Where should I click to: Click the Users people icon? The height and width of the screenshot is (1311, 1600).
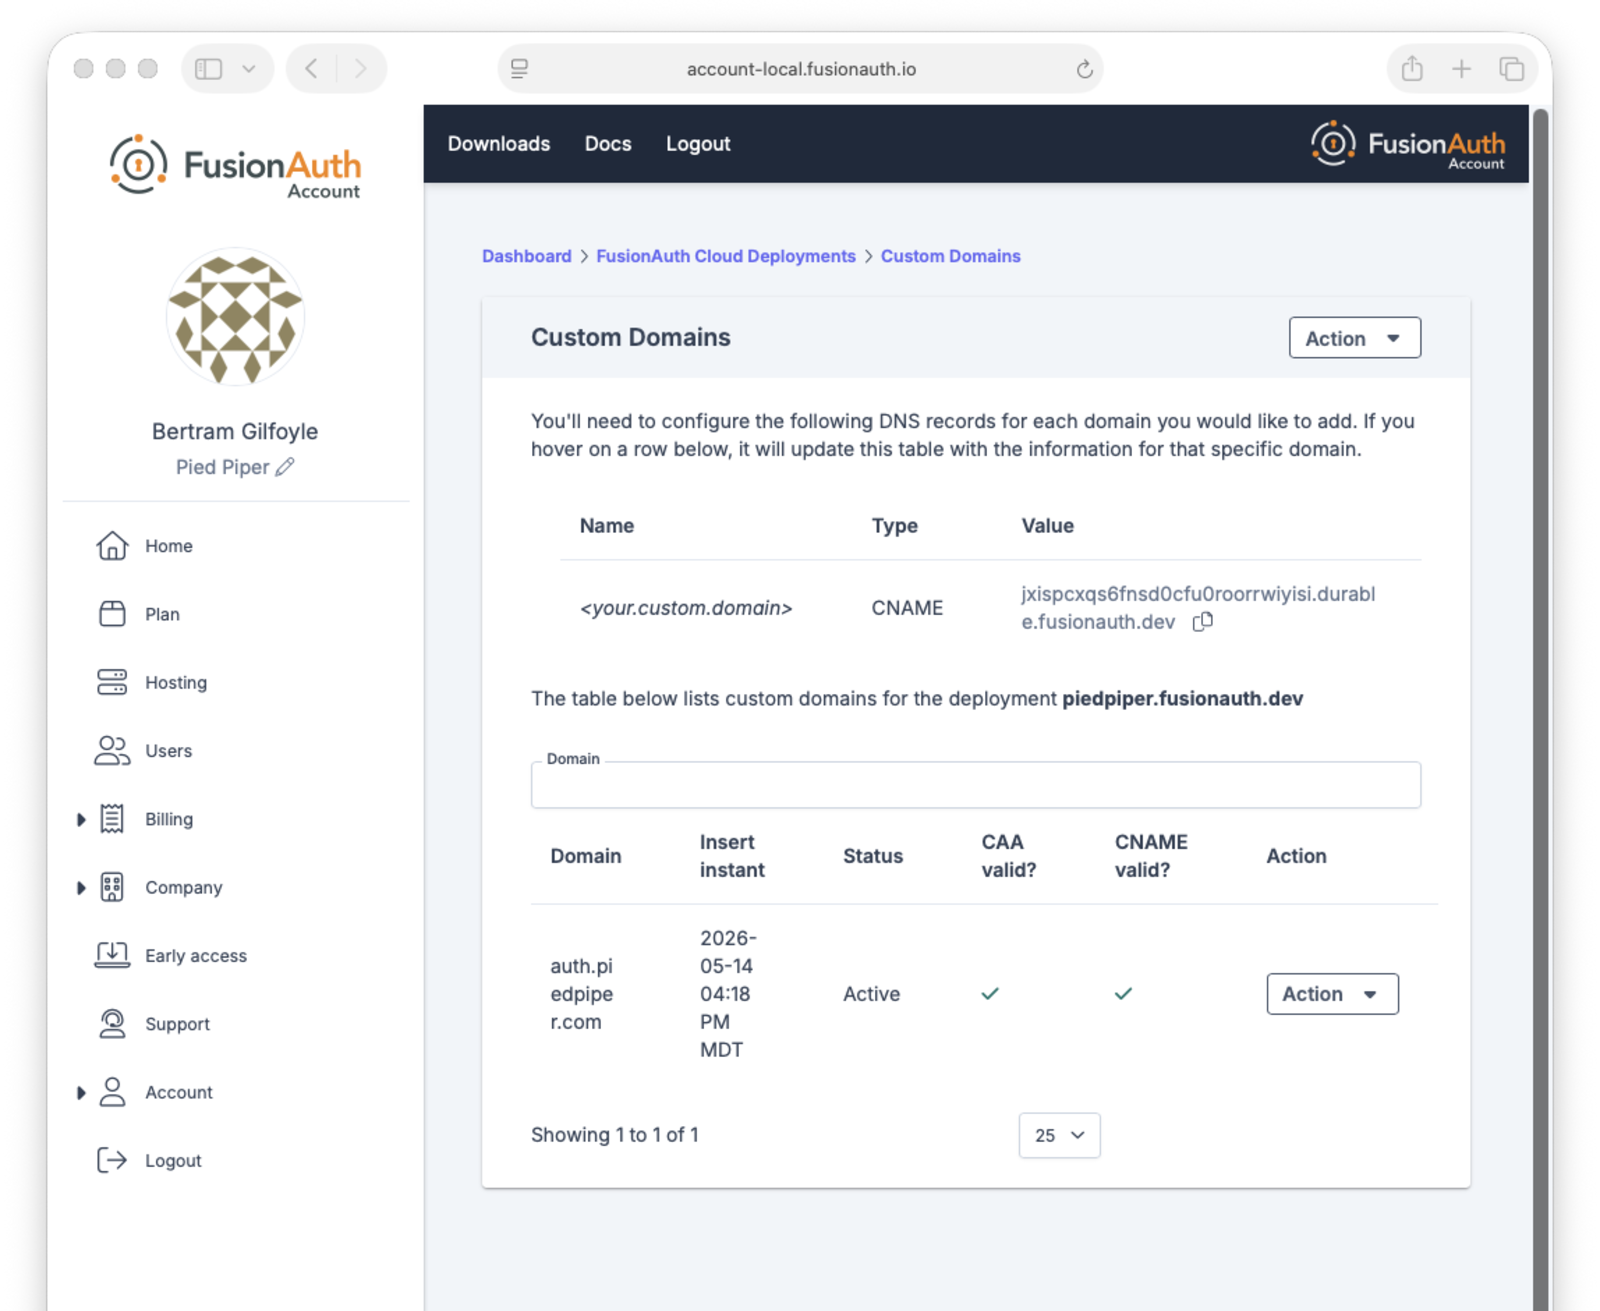(112, 751)
